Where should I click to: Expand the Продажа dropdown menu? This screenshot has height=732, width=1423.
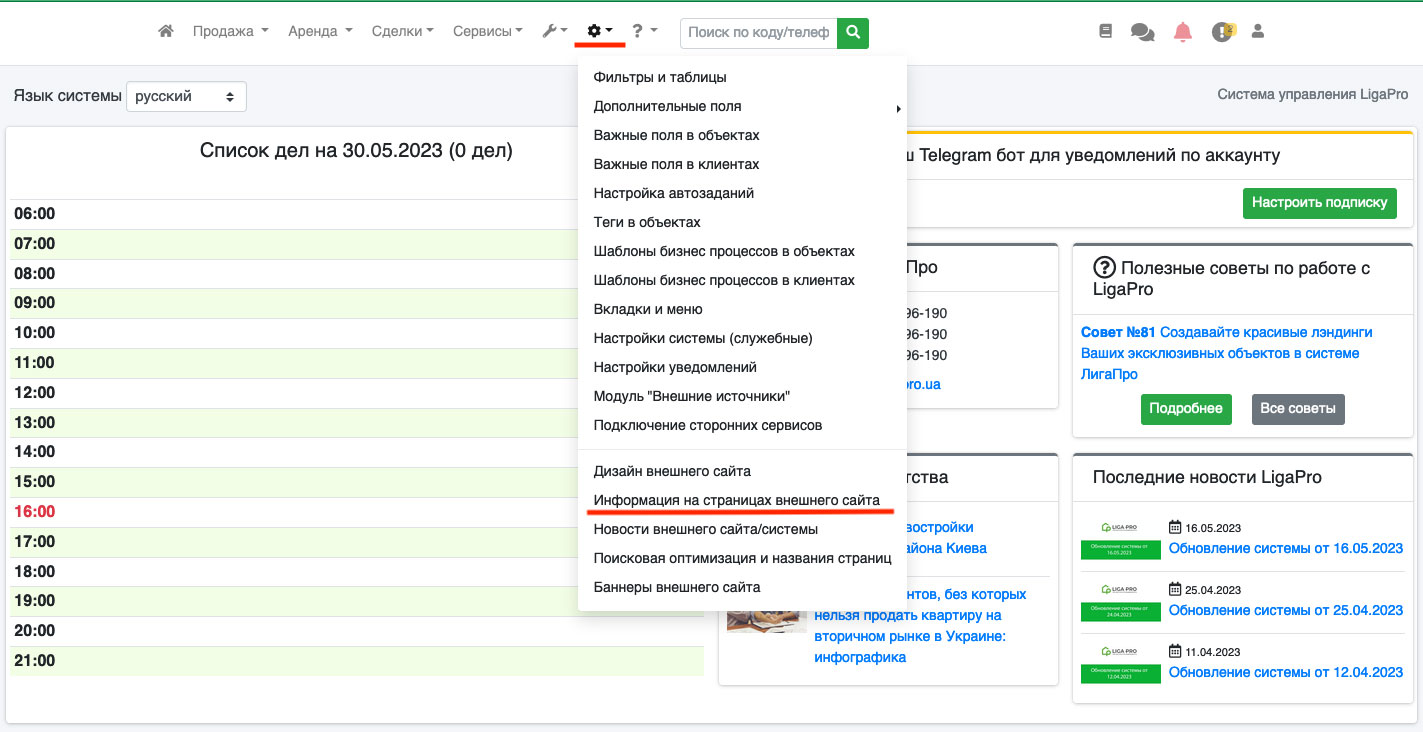231,31
